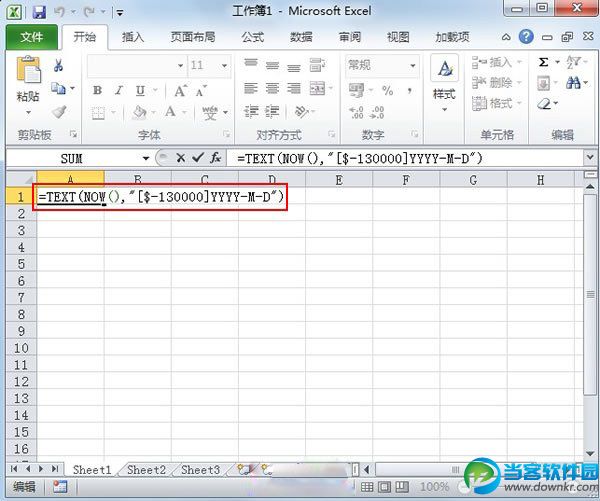Align text right
The image size is (600, 501).
pyautogui.click(x=294, y=89)
